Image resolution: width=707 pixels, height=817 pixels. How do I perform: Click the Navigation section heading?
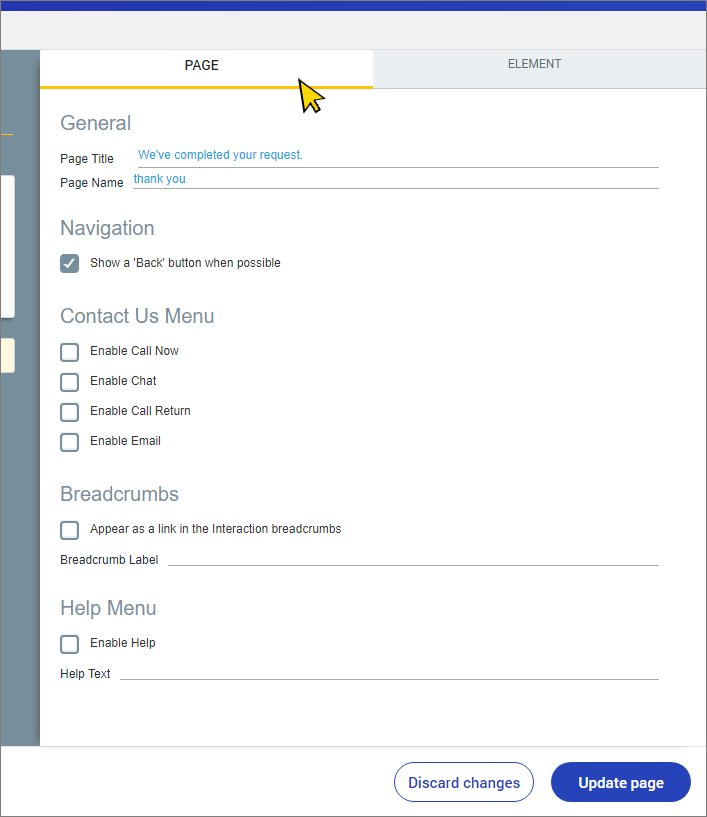click(107, 228)
